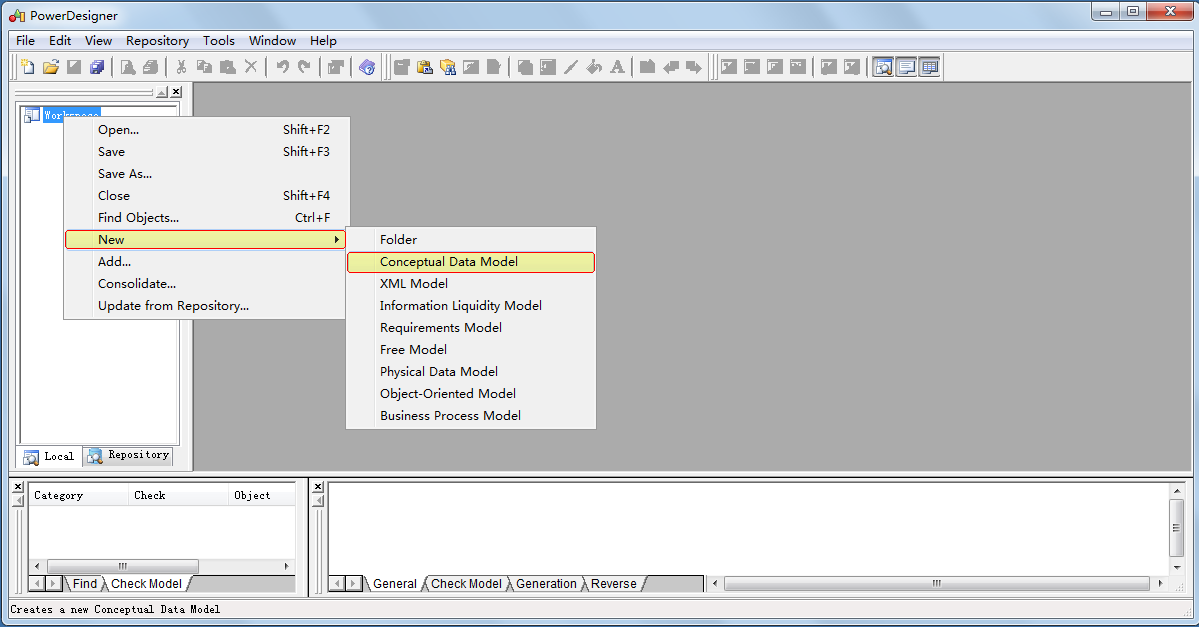Click the text 'A' toolbar icon
The height and width of the screenshot is (627, 1199).
coord(617,67)
